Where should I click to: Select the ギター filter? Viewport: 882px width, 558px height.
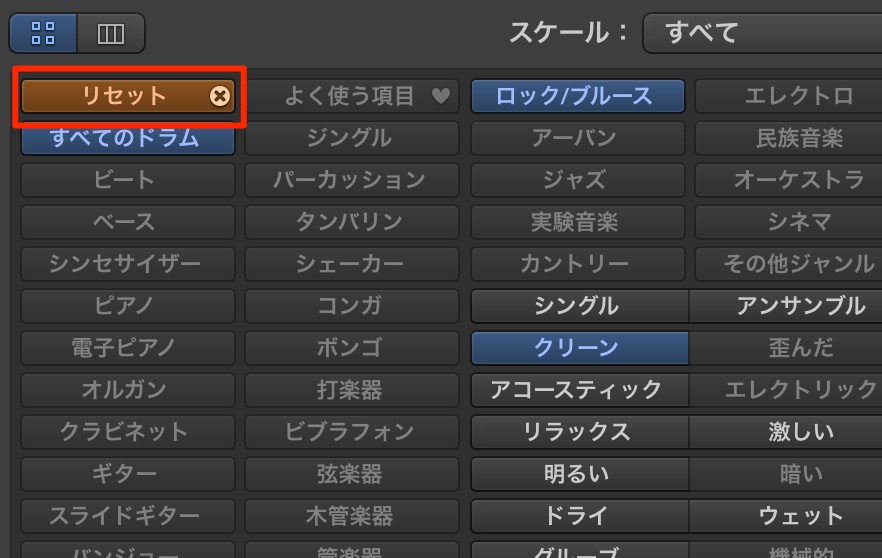(x=128, y=474)
